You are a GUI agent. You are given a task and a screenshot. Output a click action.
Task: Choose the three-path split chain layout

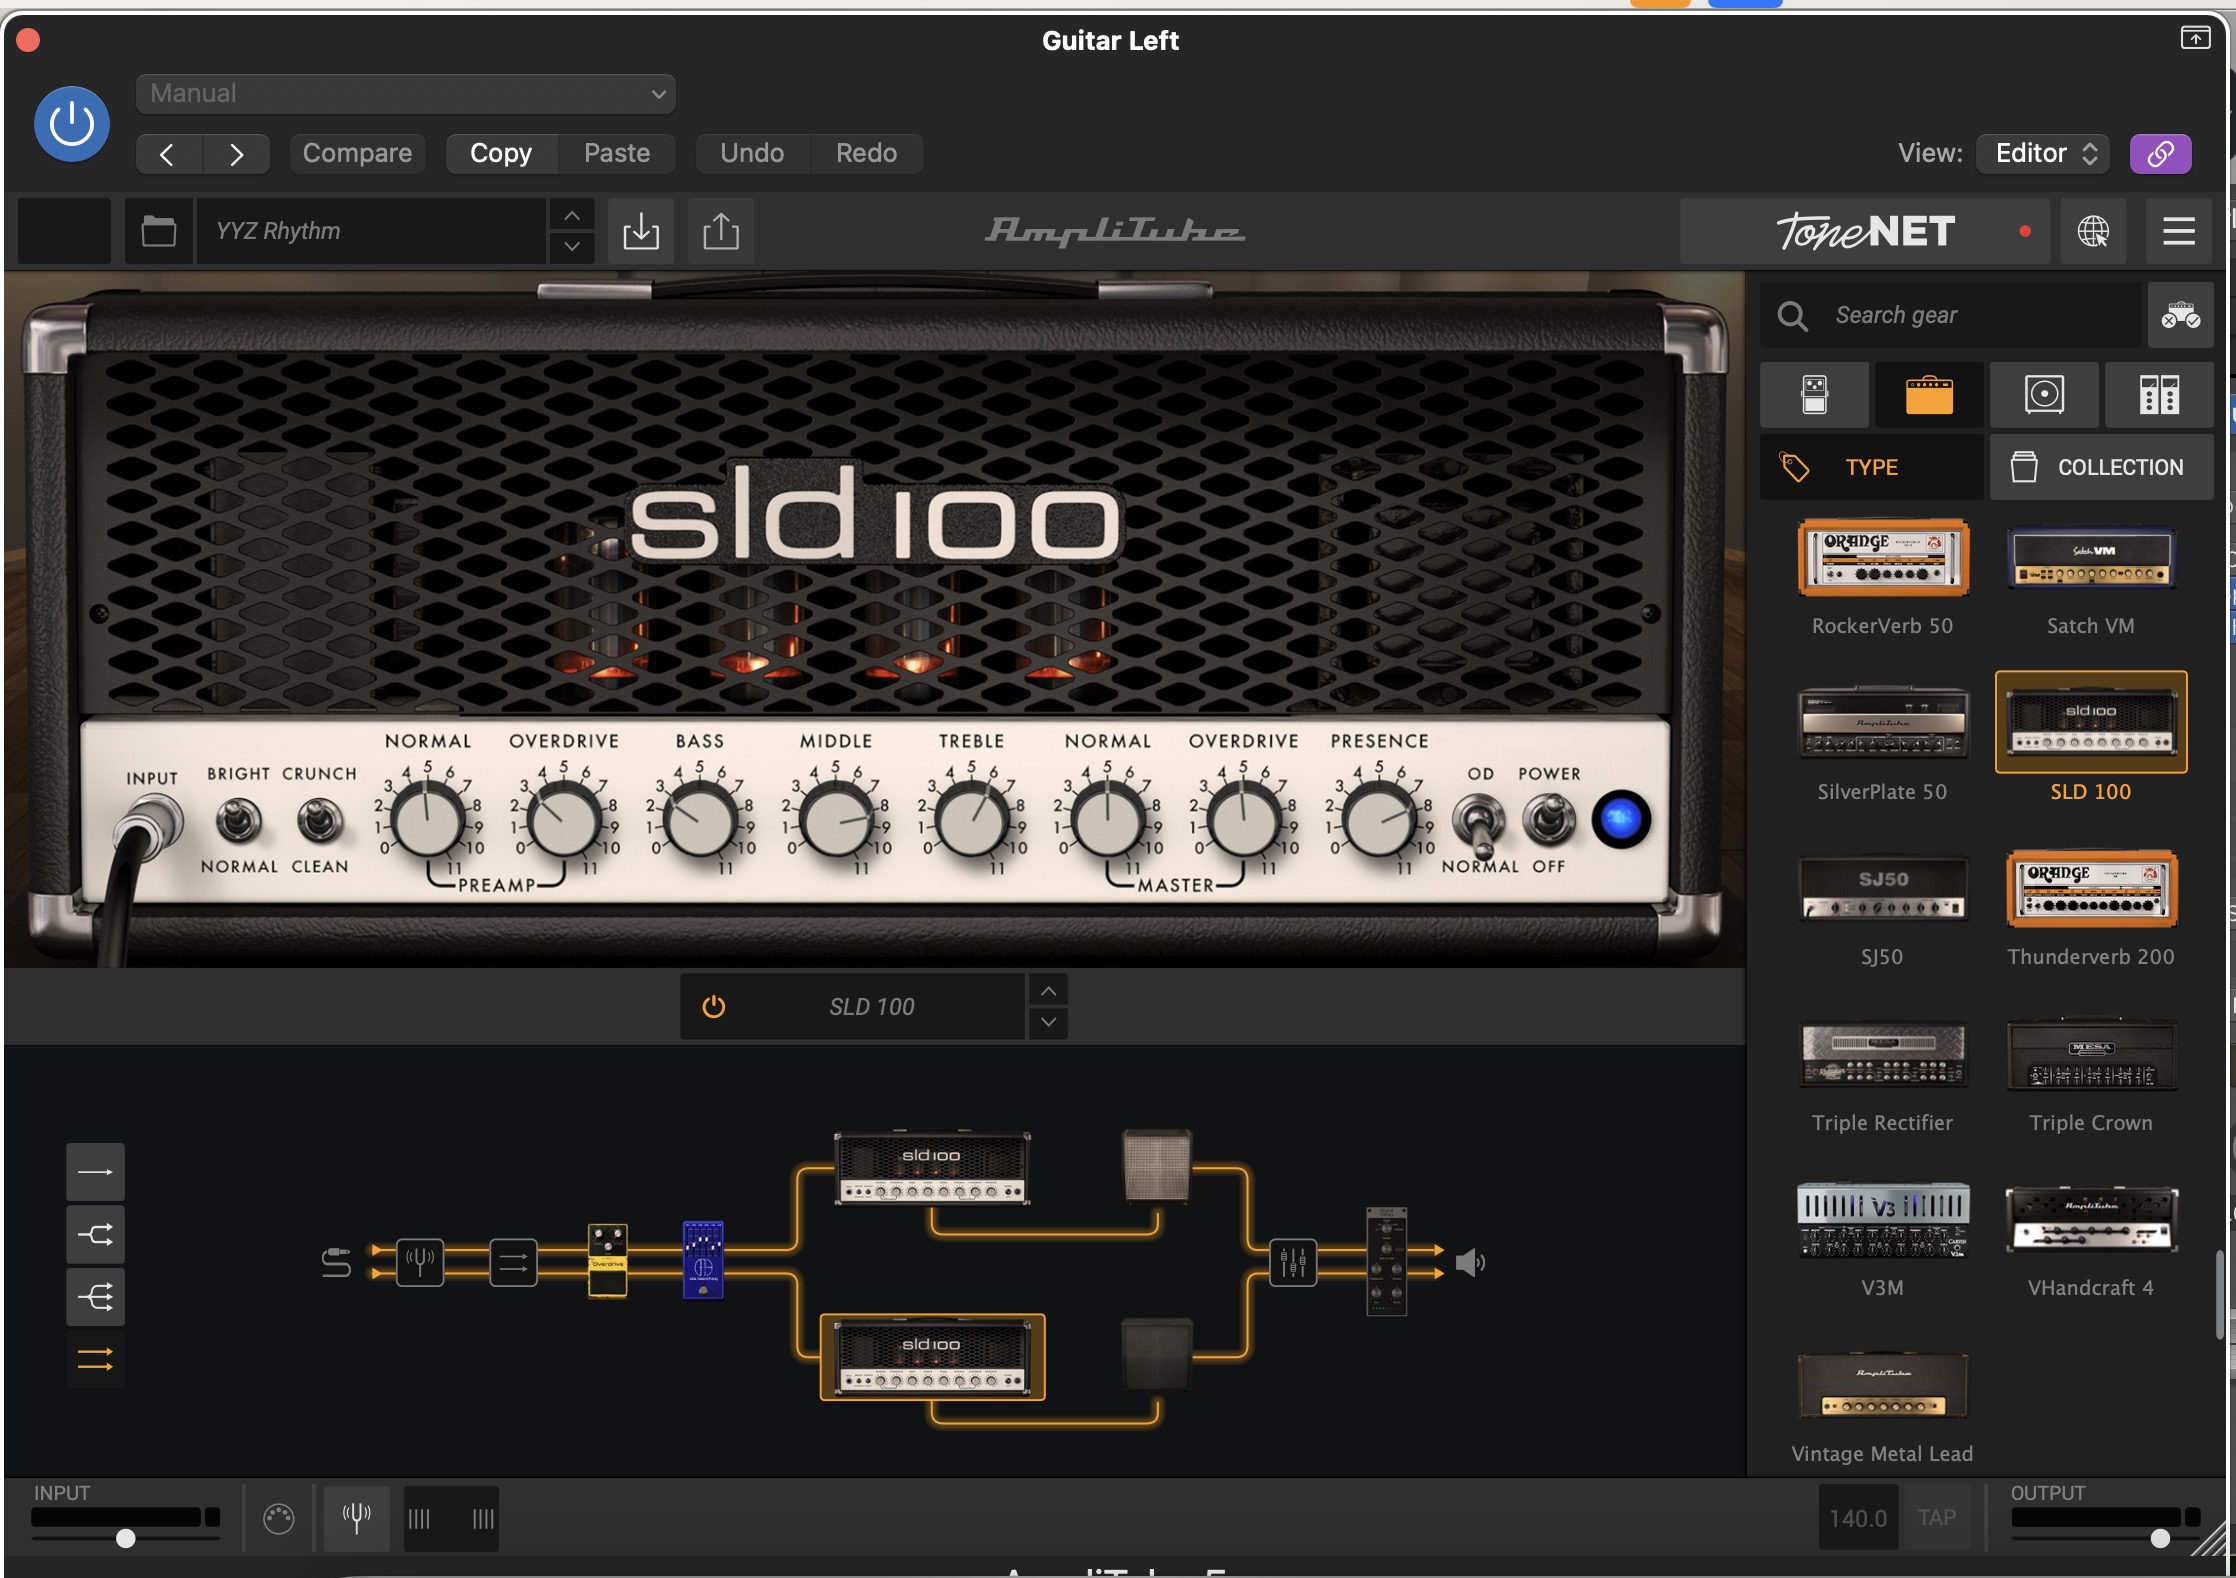95,1297
